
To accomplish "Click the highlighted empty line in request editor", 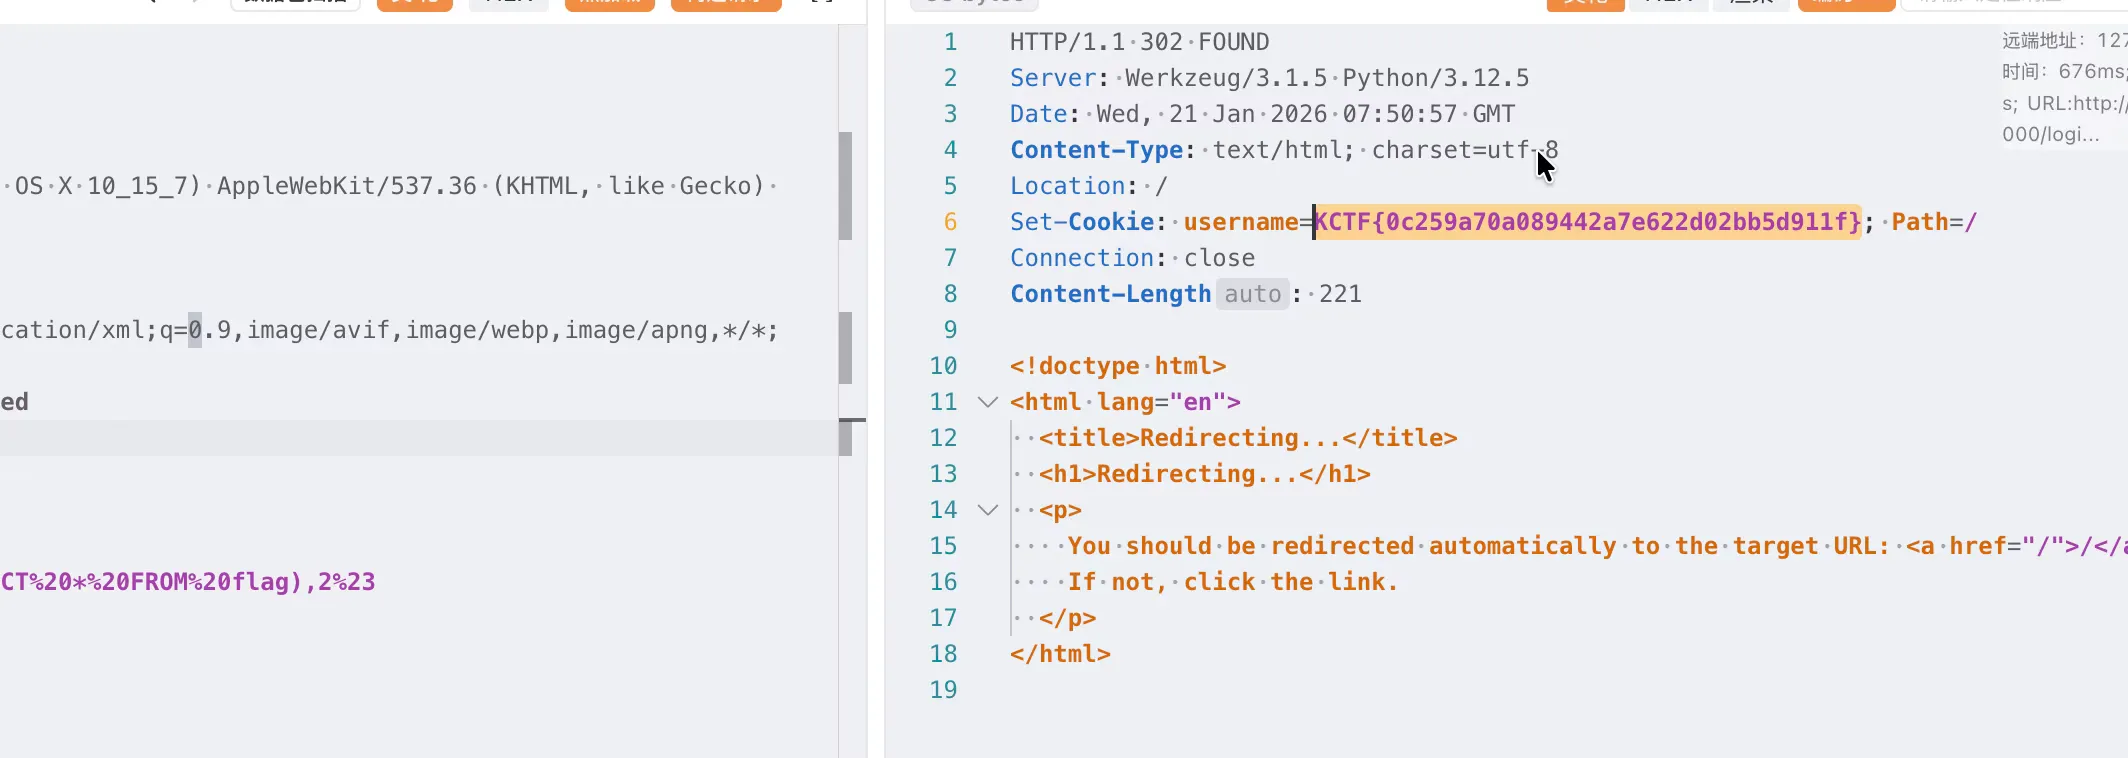I will point(419,438).
